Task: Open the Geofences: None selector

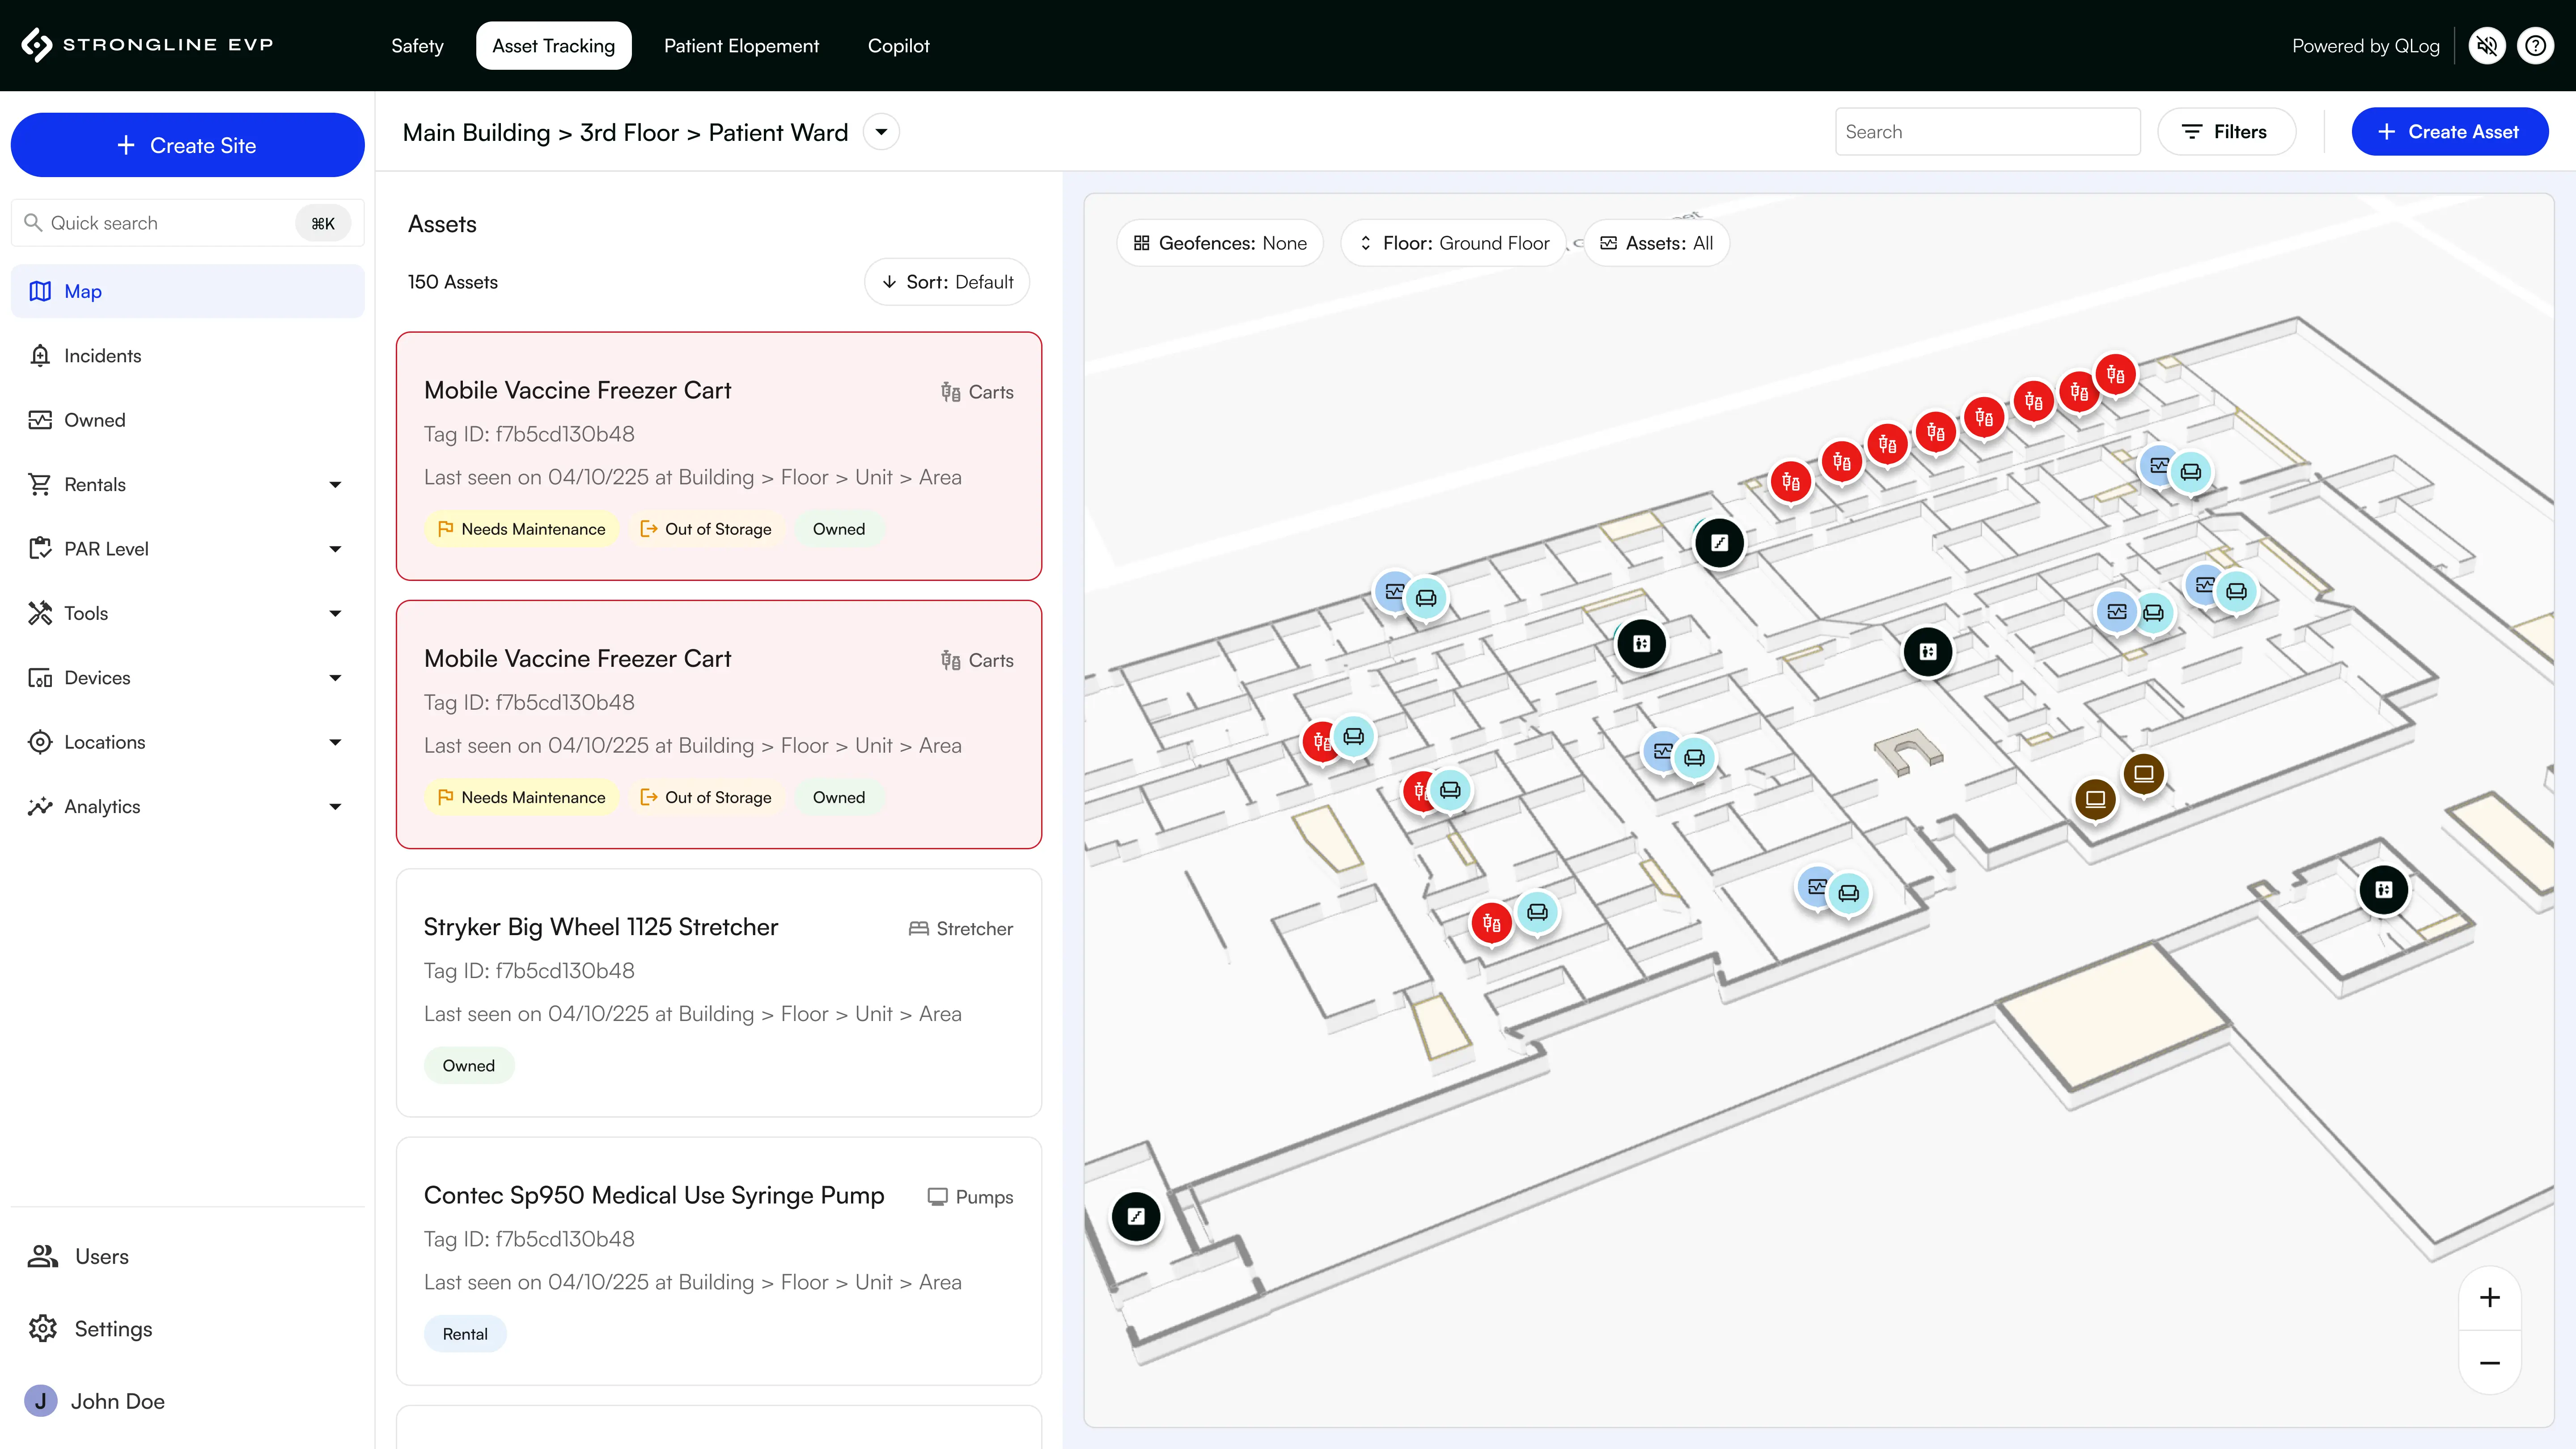Action: (x=1219, y=243)
